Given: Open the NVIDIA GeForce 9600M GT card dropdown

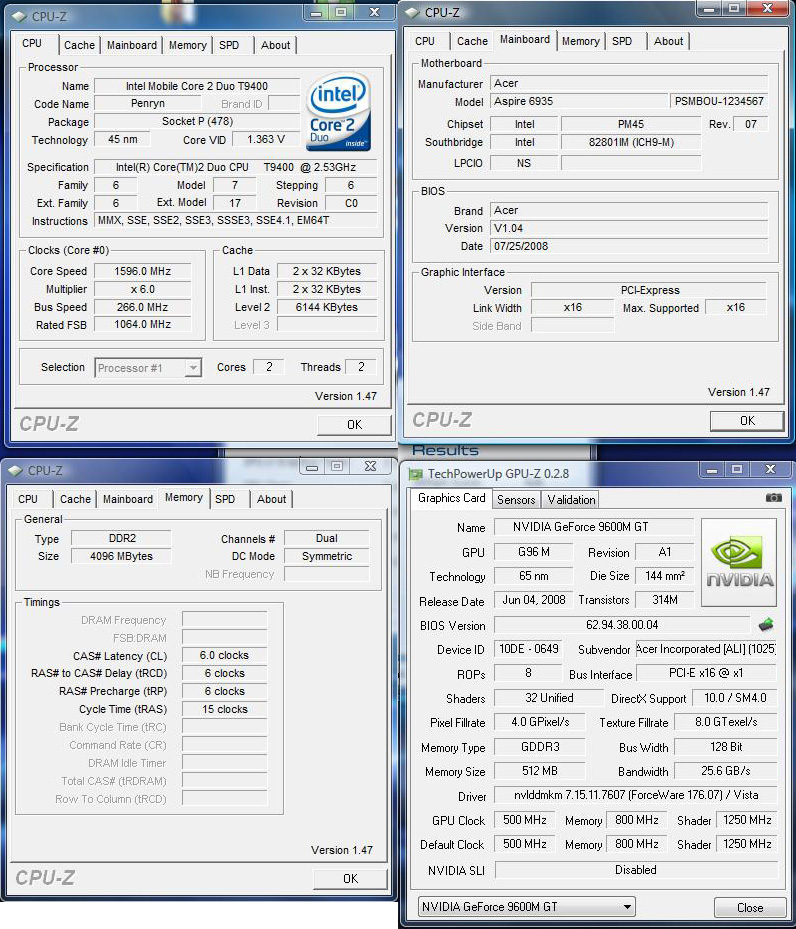Looking at the screenshot, I should pyautogui.click(x=527, y=906).
